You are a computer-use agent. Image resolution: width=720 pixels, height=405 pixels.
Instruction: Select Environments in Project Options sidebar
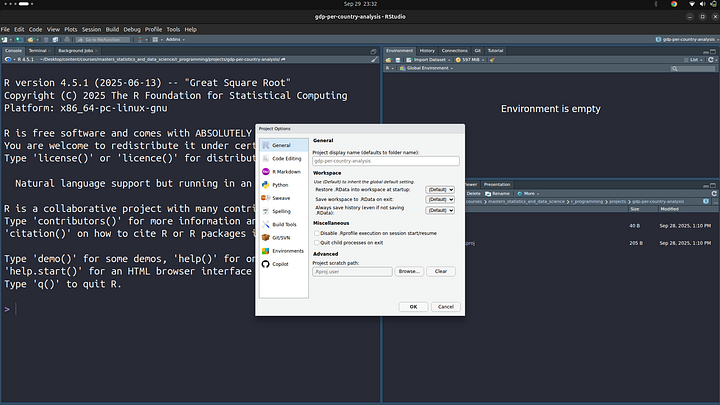click(x=284, y=251)
